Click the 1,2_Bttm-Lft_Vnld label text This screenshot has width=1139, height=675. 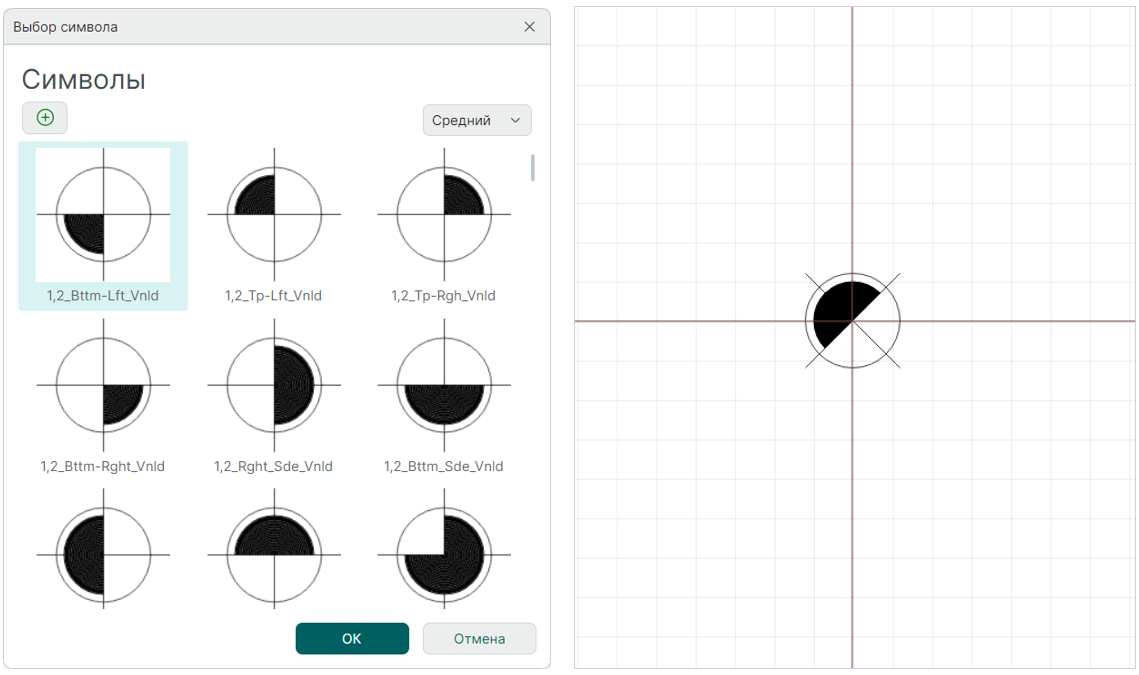102,296
